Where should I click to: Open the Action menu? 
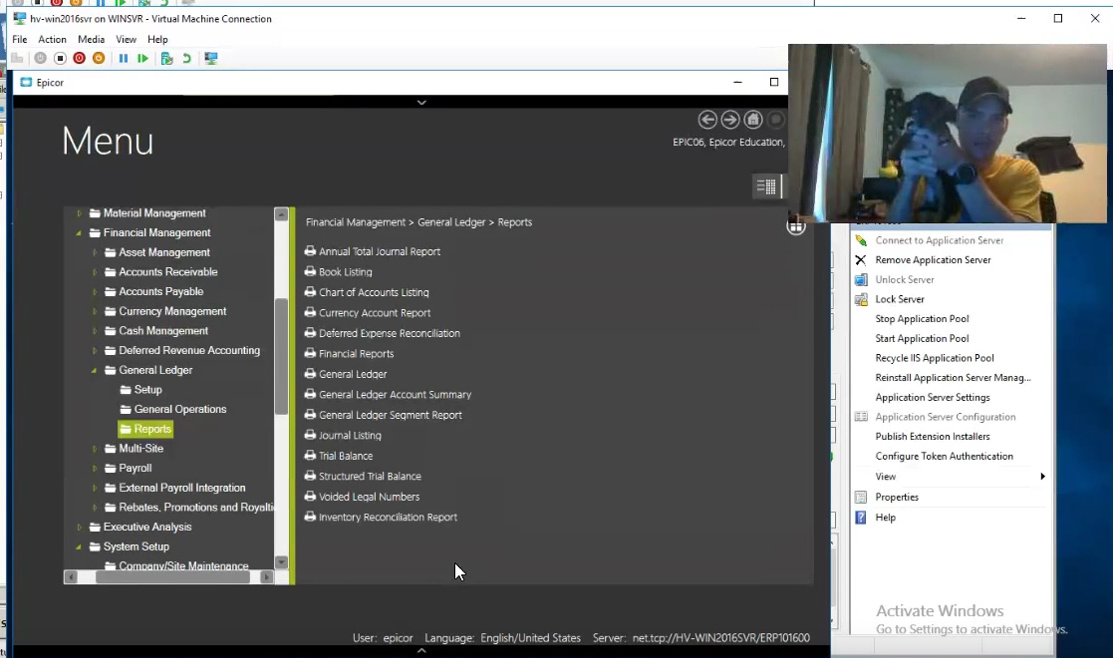[x=52, y=39]
